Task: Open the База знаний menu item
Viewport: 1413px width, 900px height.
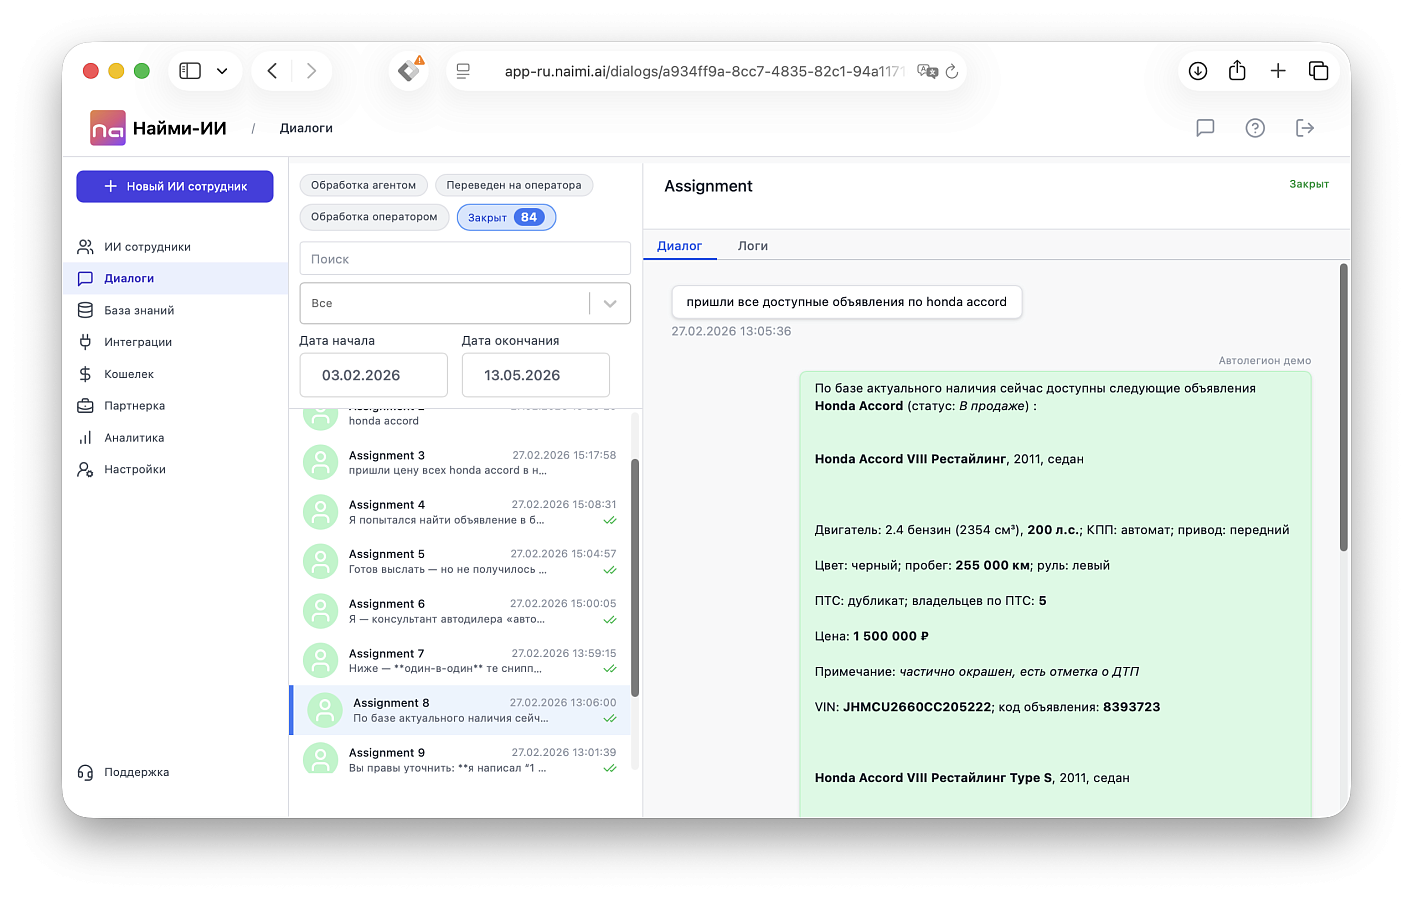Action: pyautogui.click(x=176, y=311)
